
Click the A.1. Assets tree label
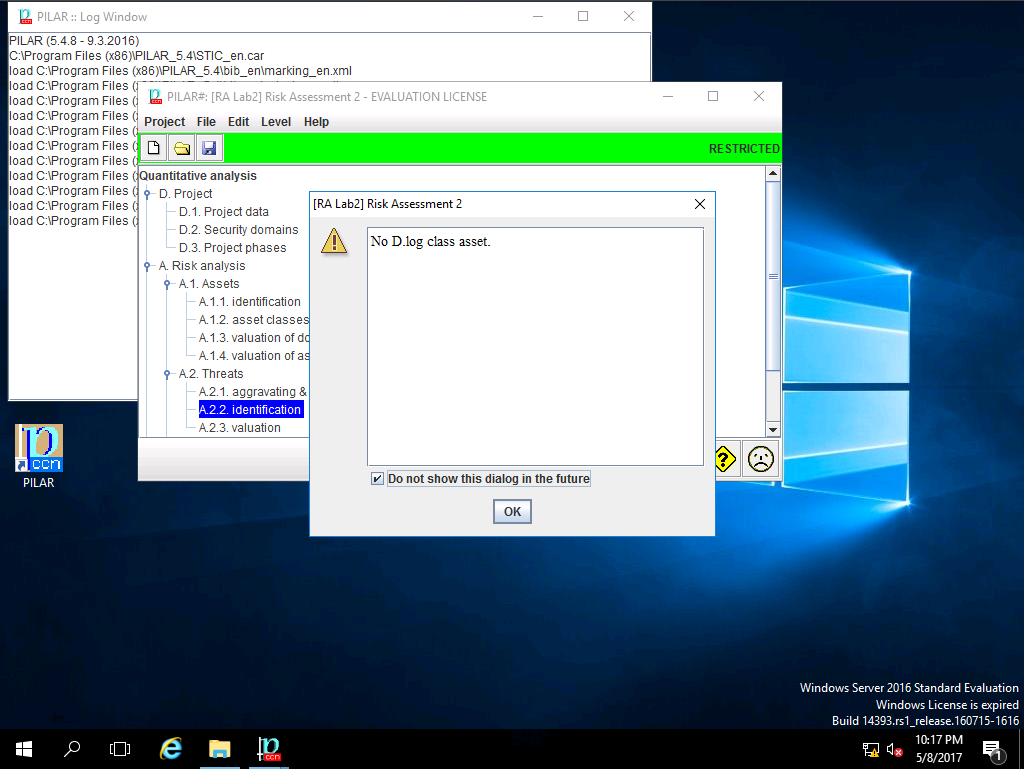click(x=209, y=284)
